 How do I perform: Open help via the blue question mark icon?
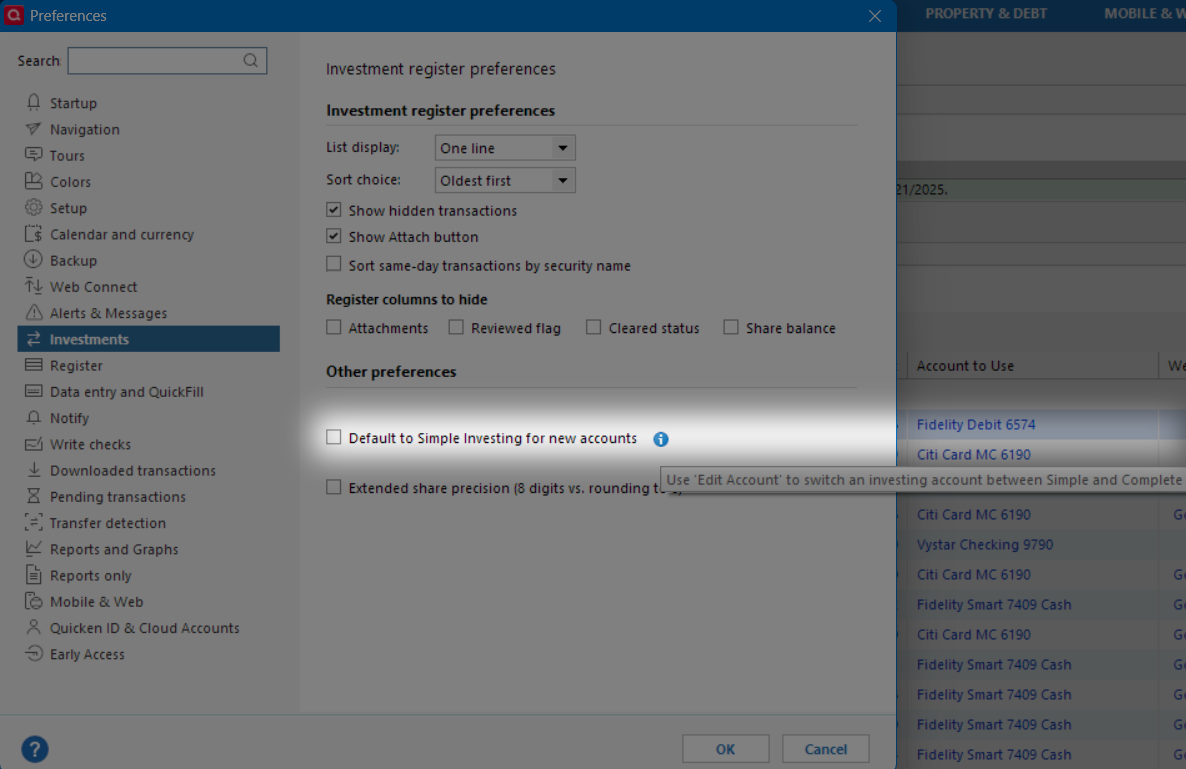35,749
